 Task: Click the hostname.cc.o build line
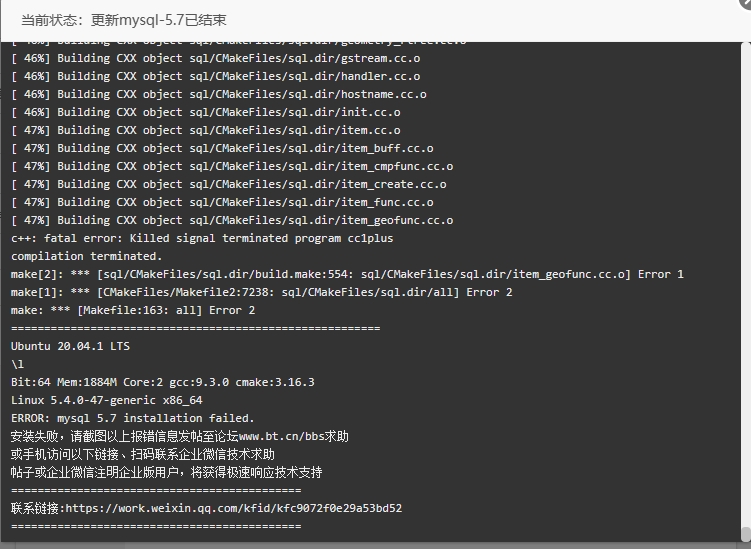(x=219, y=94)
